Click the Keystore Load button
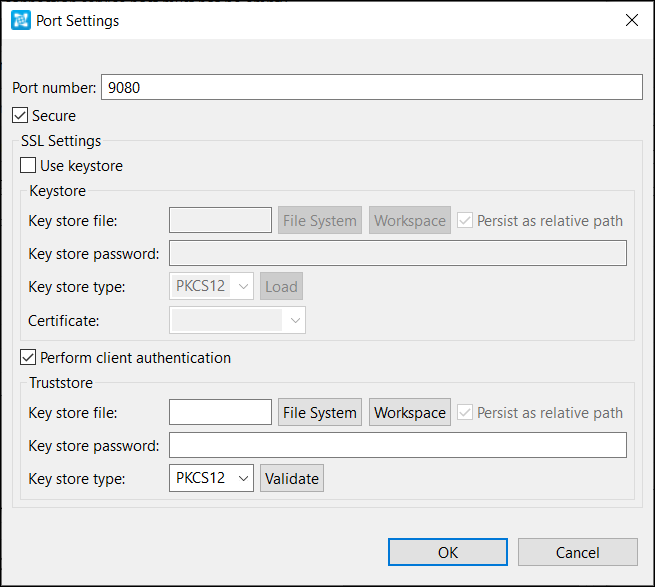The height and width of the screenshot is (587, 655). tap(282, 286)
